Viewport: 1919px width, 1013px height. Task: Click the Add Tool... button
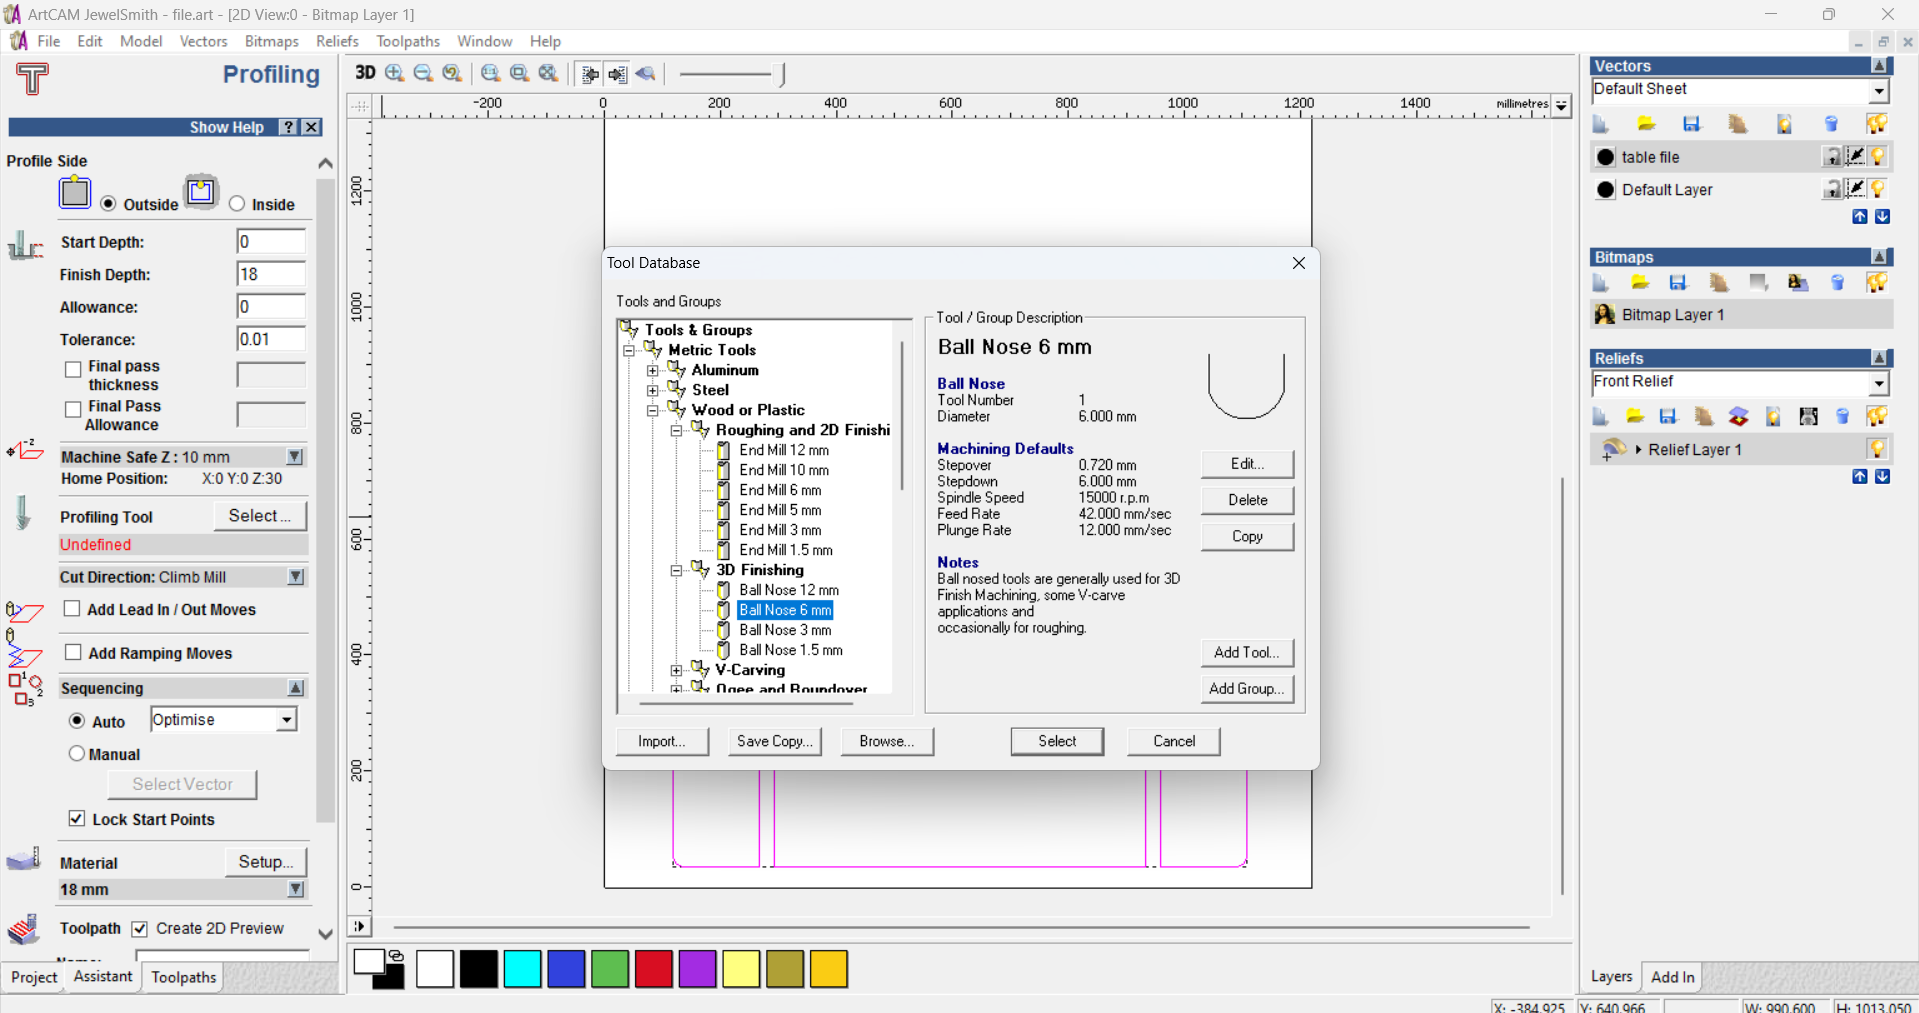(1247, 652)
